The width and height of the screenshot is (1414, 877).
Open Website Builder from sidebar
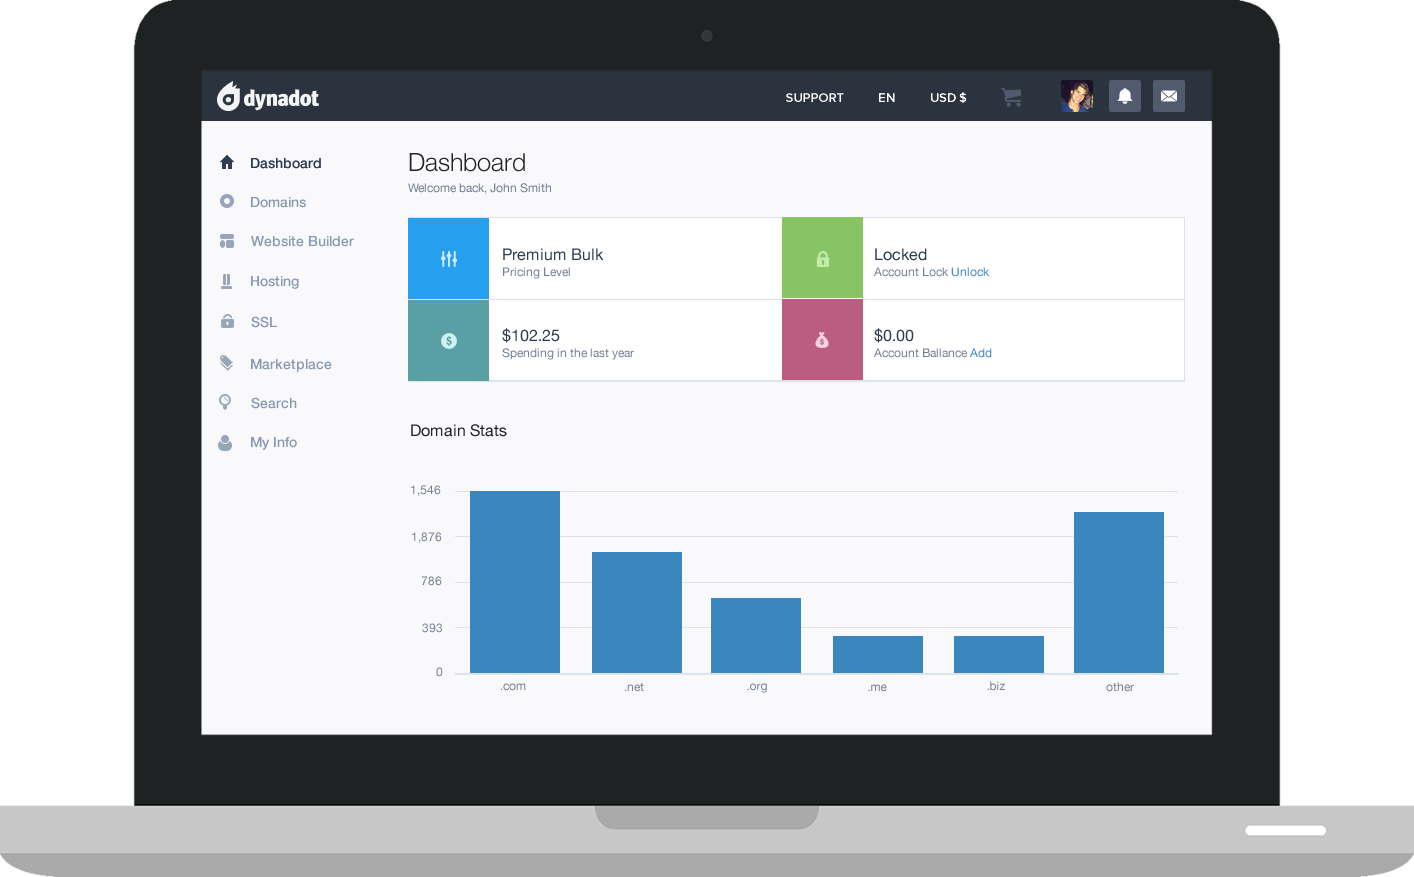point(302,241)
